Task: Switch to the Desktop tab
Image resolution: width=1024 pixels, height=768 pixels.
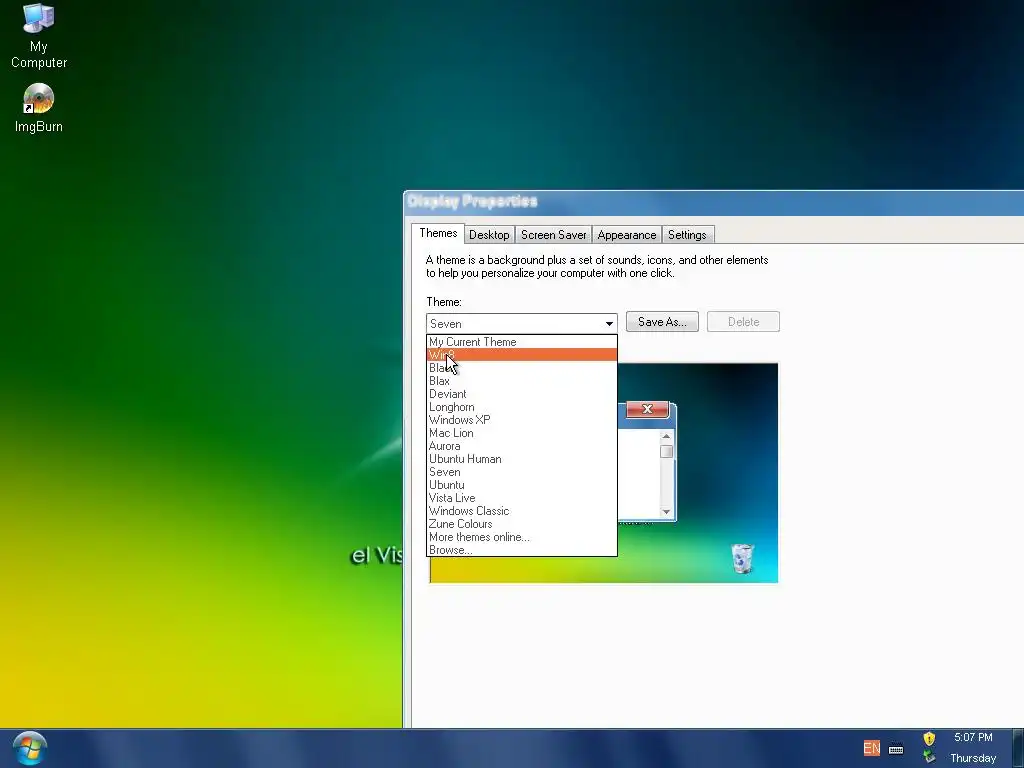Action: (489, 234)
